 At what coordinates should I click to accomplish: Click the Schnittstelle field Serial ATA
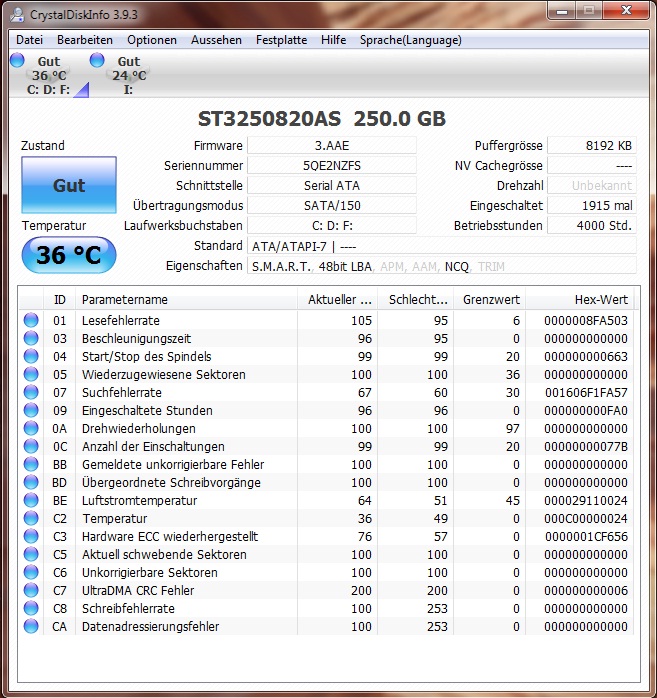(332, 186)
